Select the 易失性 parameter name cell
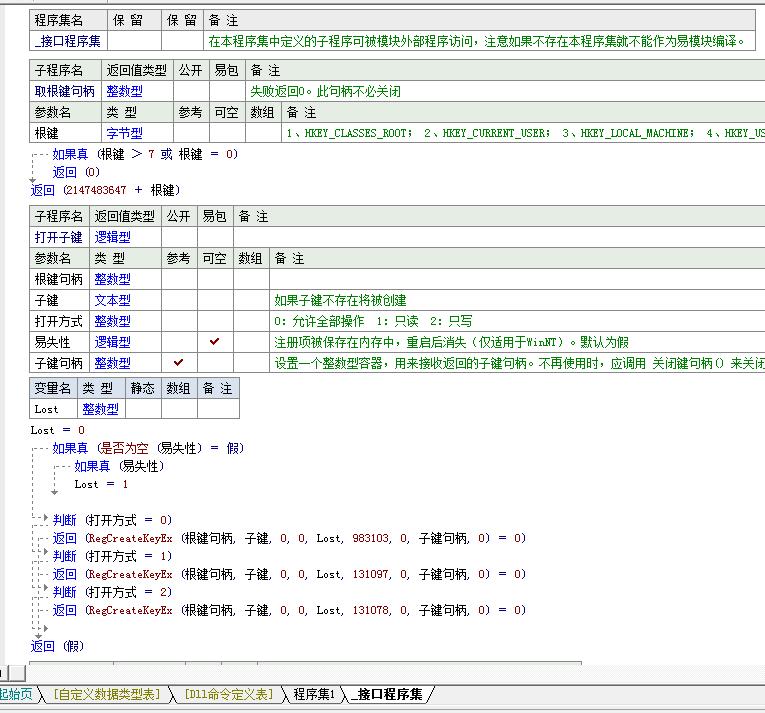 coord(59,342)
